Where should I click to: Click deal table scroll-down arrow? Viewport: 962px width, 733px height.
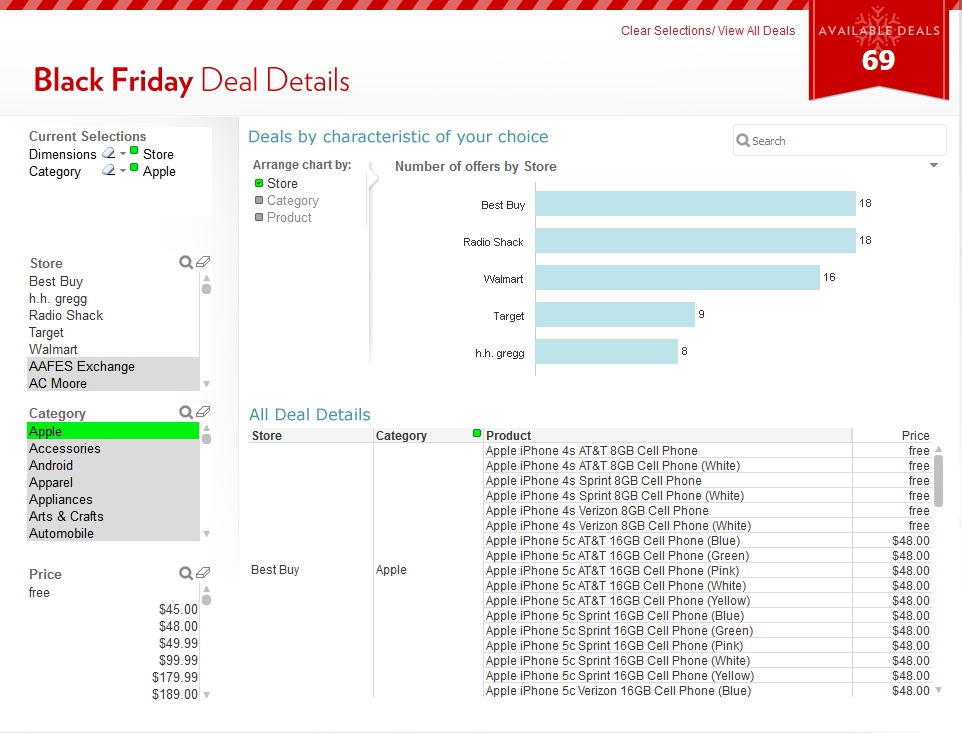coord(939,691)
